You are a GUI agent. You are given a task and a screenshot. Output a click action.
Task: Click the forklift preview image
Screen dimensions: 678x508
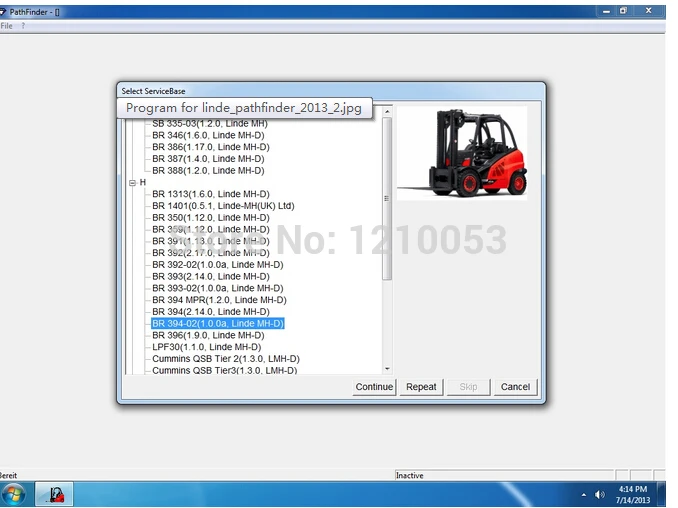point(462,153)
